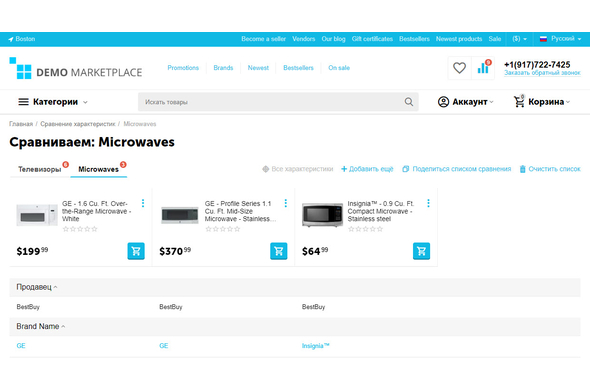590x391 pixels.
Task: Click the Главная breadcrumb
Action: pyautogui.click(x=21, y=124)
